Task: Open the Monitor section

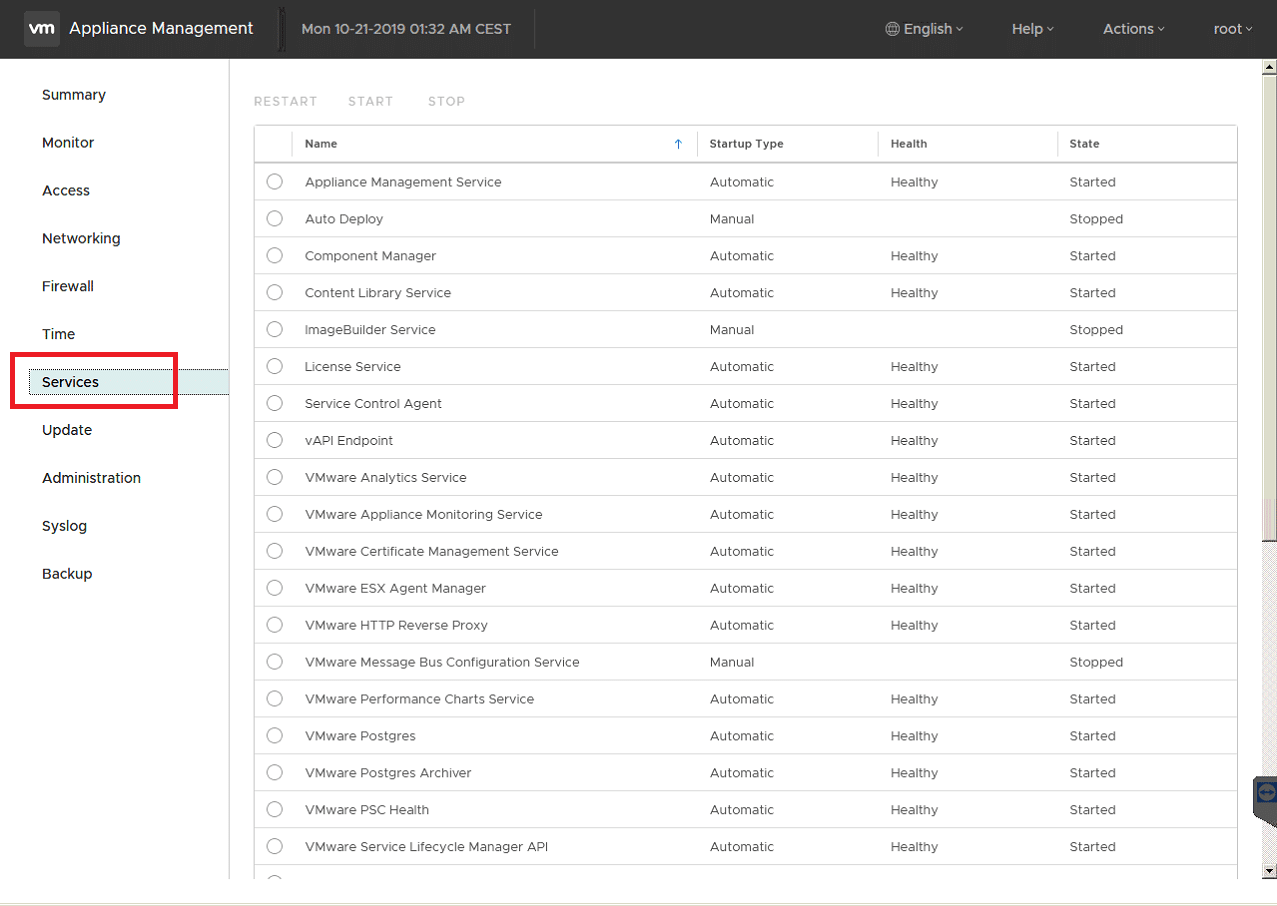Action: click(68, 143)
